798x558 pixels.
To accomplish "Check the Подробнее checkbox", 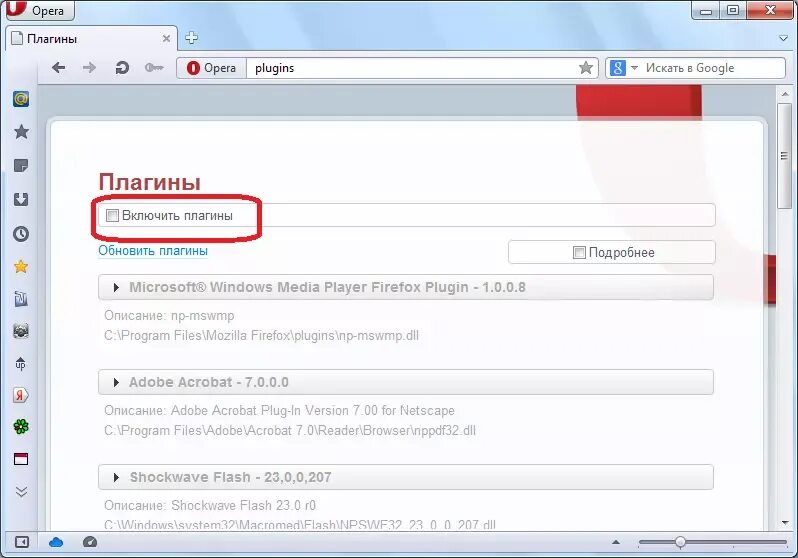I will (x=579, y=253).
